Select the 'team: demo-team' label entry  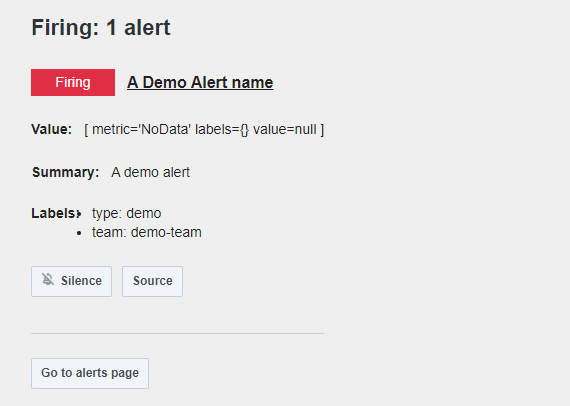[x=146, y=232]
